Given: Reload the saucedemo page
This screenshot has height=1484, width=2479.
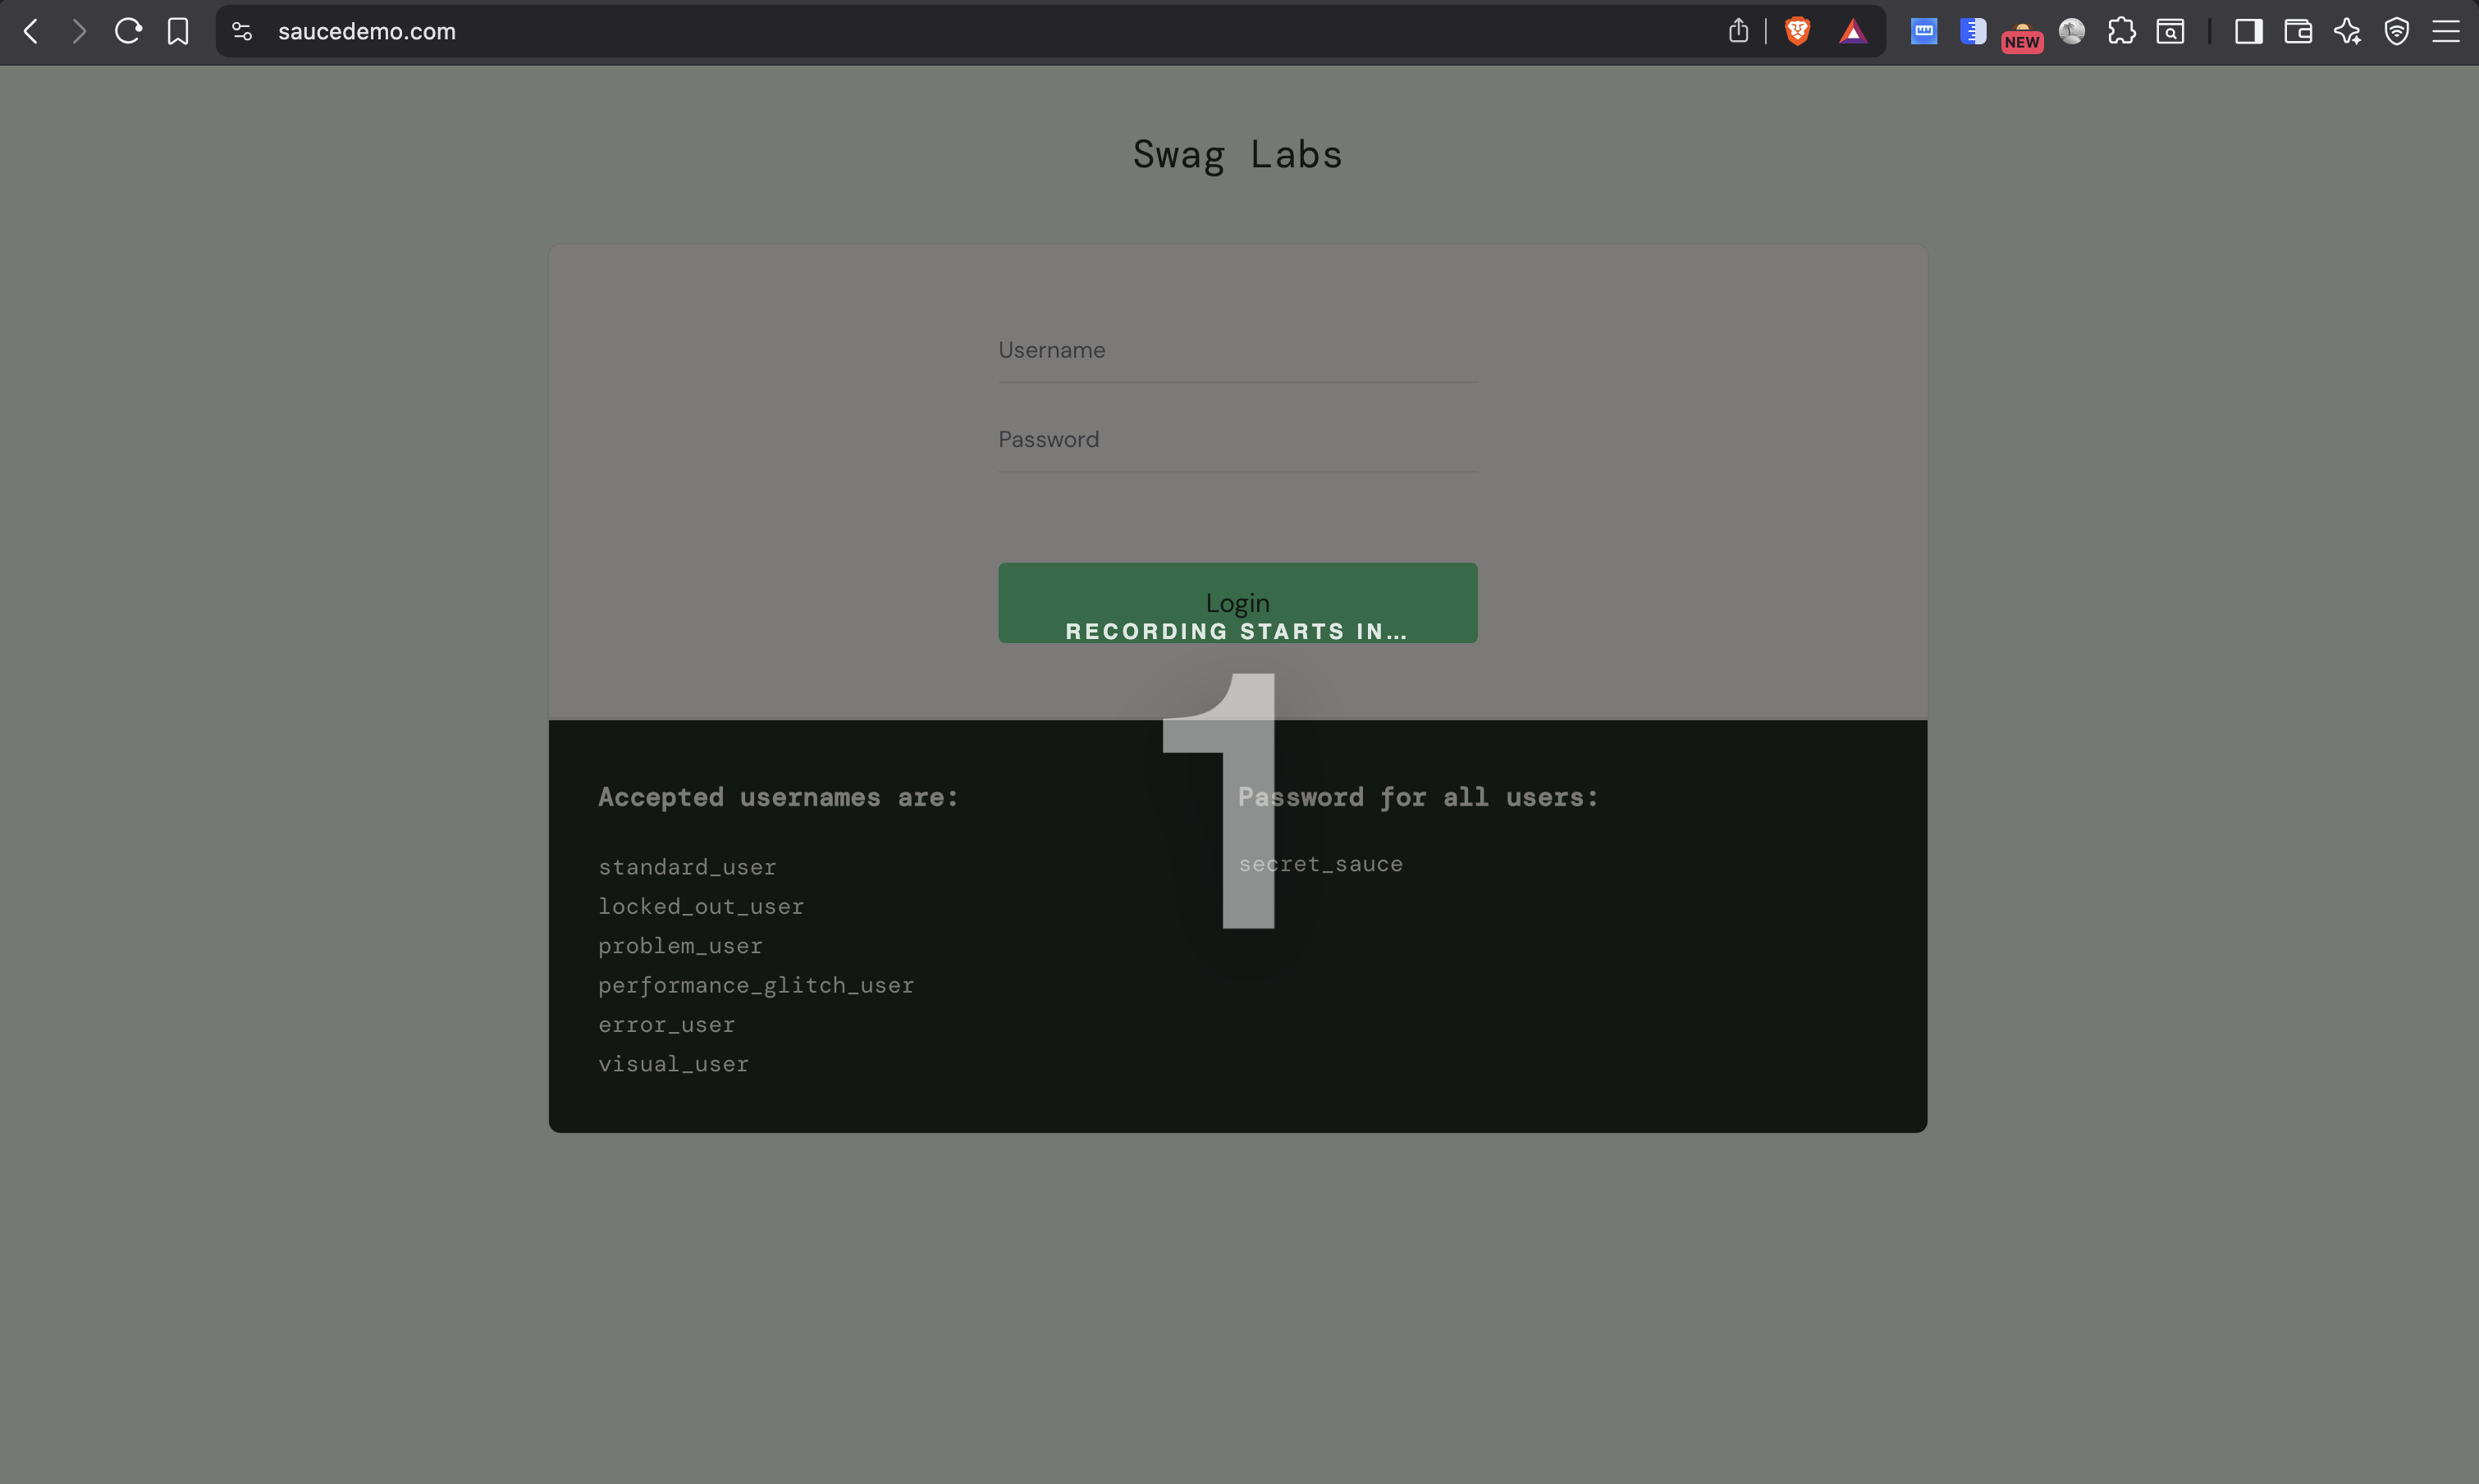Looking at the screenshot, I should click(128, 31).
